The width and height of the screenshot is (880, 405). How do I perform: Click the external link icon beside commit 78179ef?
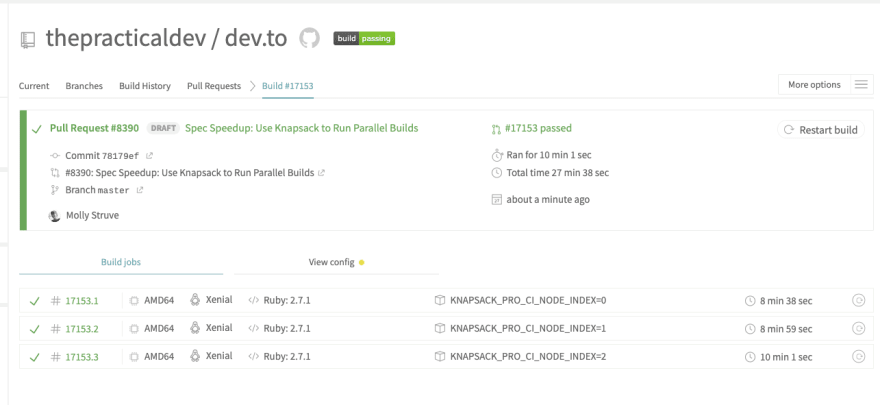[149, 156]
